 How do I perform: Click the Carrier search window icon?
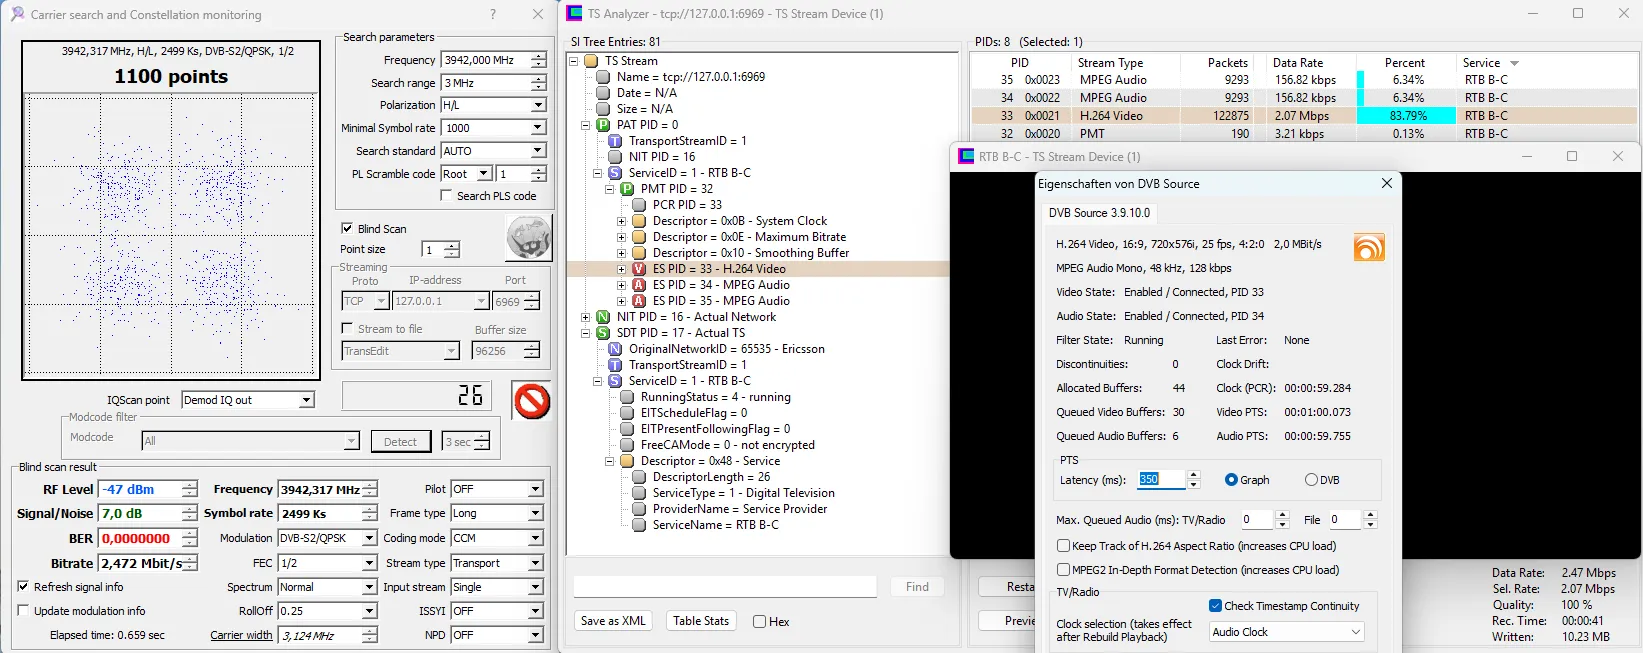click(x=17, y=14)
